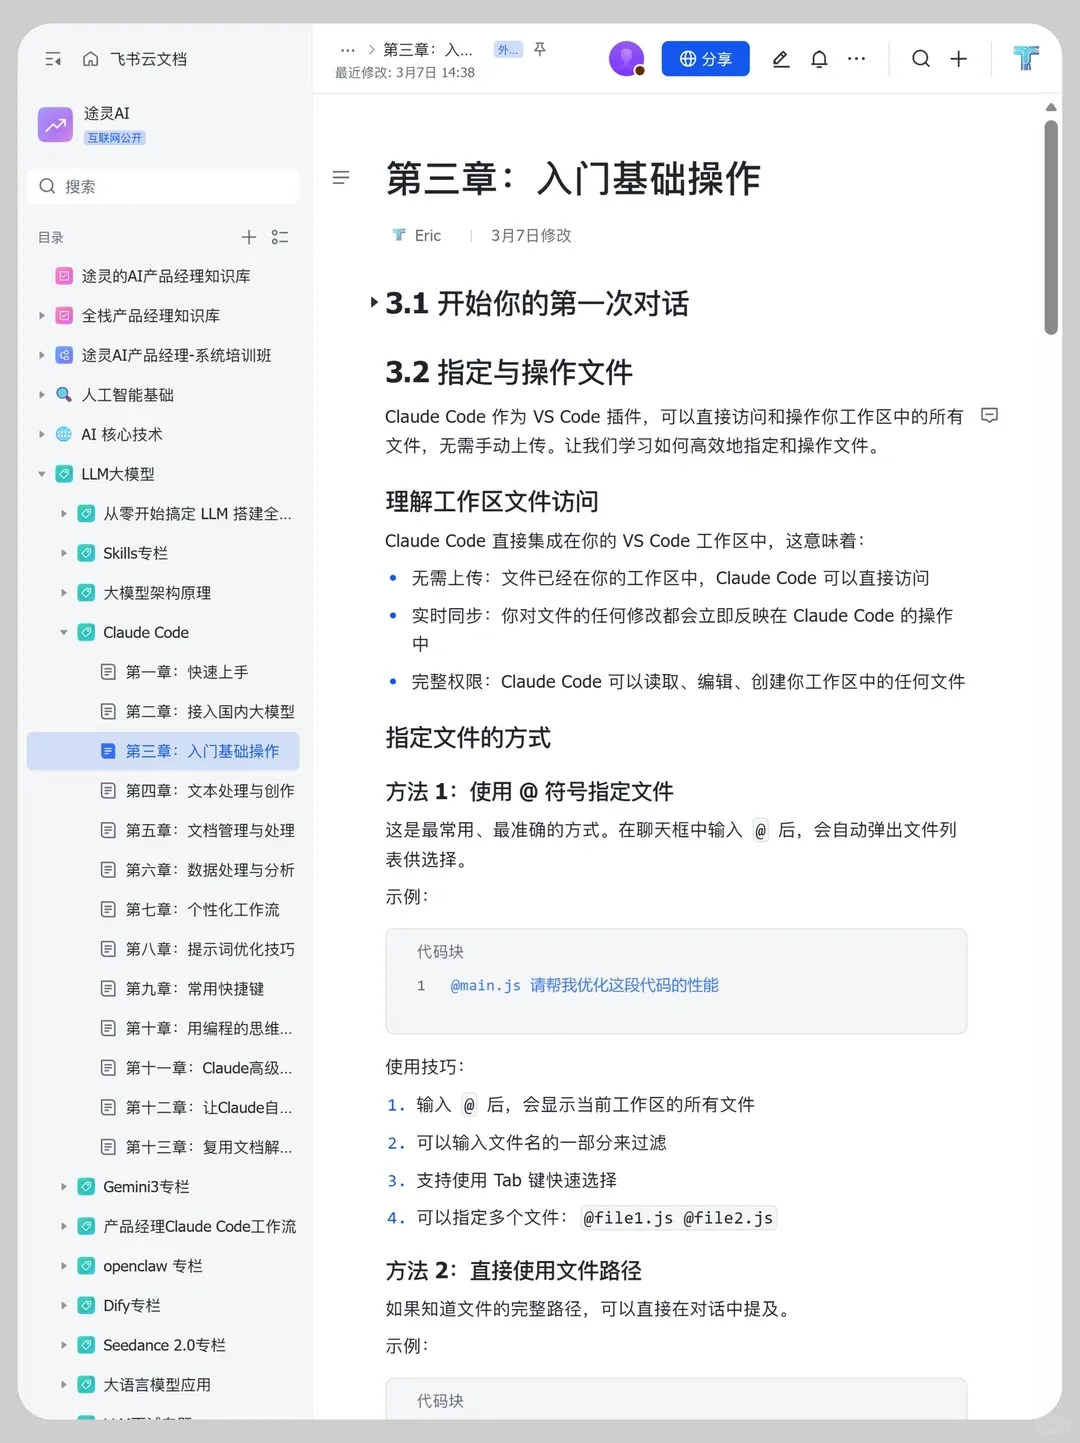Viewport: 1080px width, 1443px height.
Task: Click the 3.2 指定与操作文件 heading
Action: (509, 372)
